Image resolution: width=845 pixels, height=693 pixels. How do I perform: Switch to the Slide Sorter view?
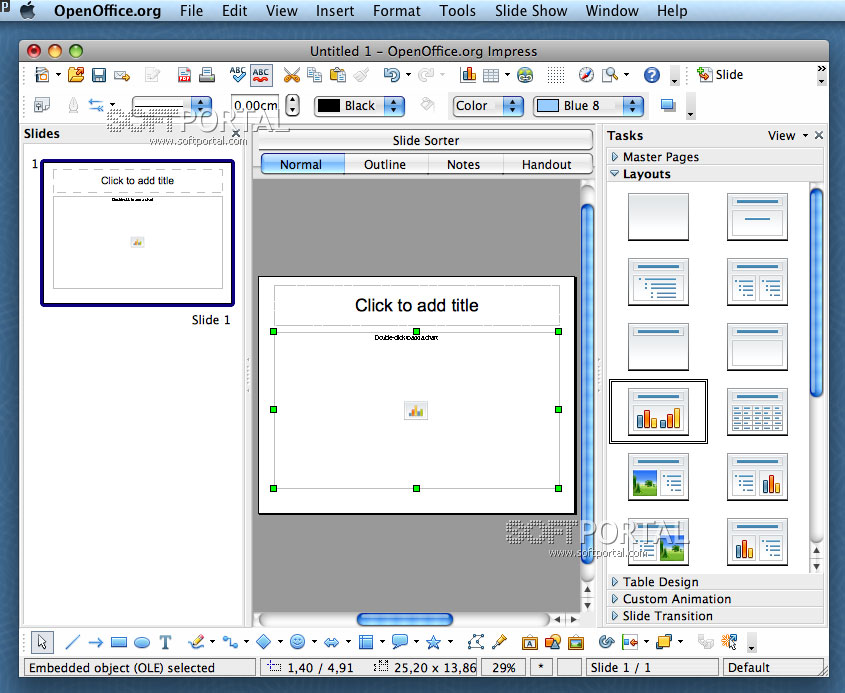426,141
